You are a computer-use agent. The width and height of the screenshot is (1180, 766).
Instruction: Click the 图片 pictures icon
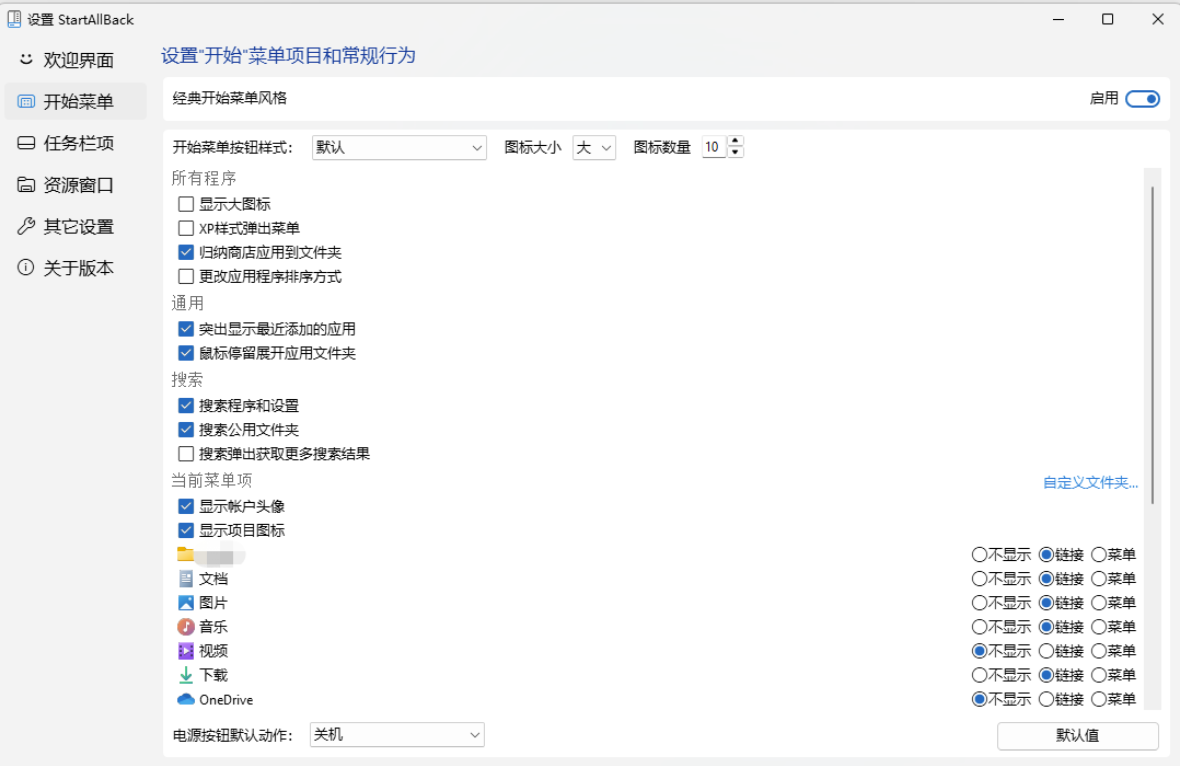[187, 602]
